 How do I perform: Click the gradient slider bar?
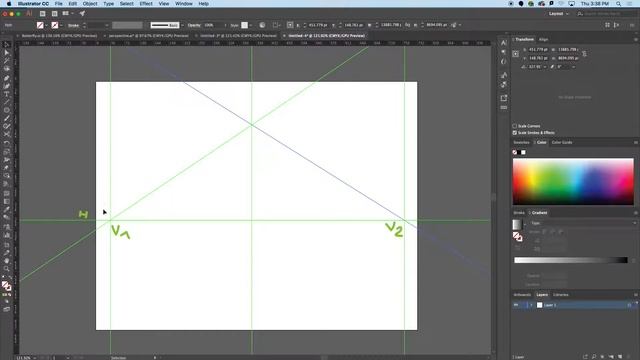(x=571, y=260)
